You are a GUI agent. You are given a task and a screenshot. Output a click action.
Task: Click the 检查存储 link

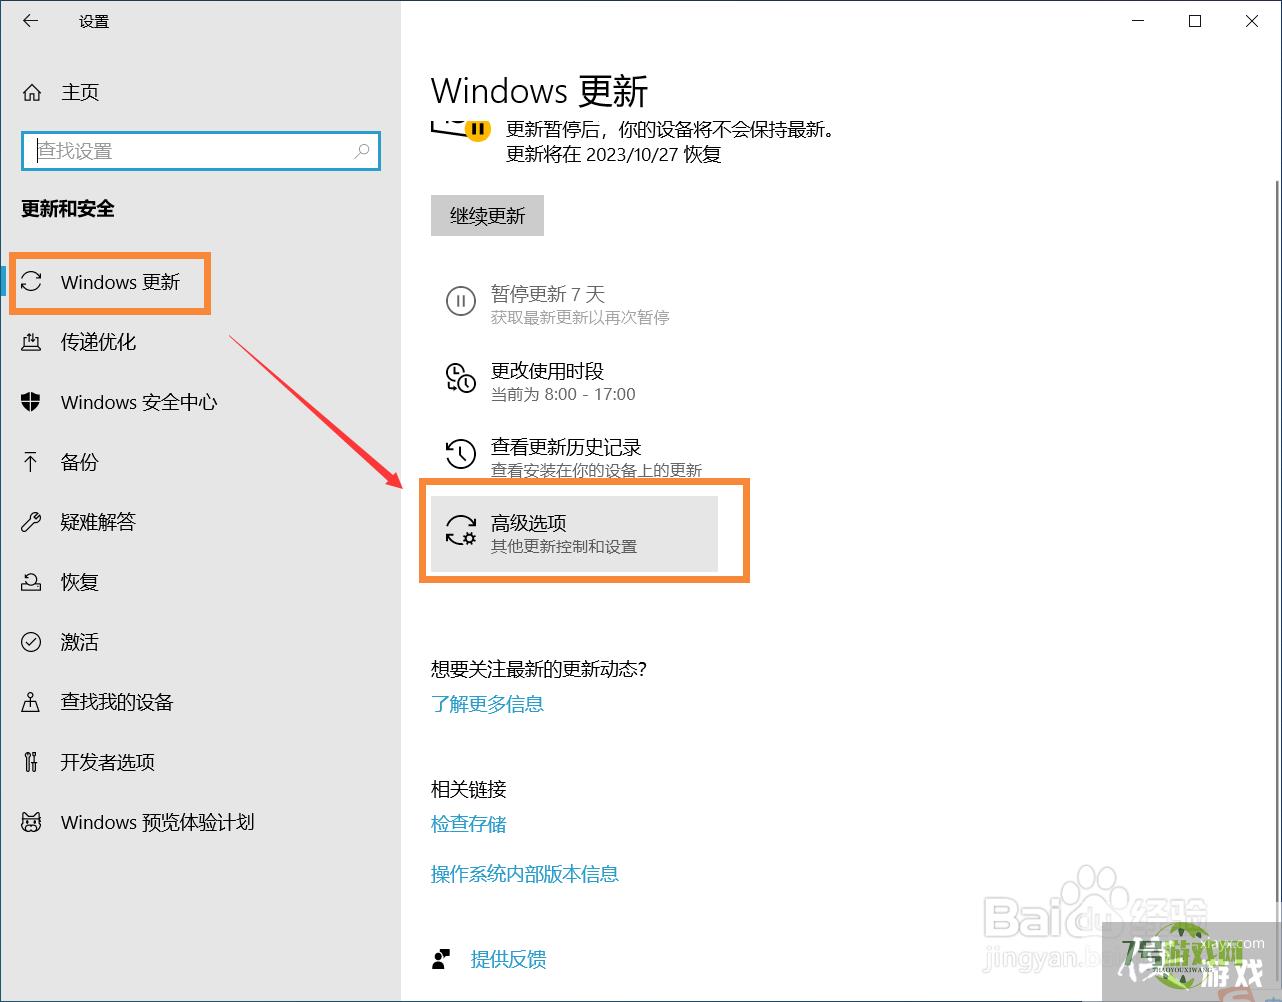468,824
